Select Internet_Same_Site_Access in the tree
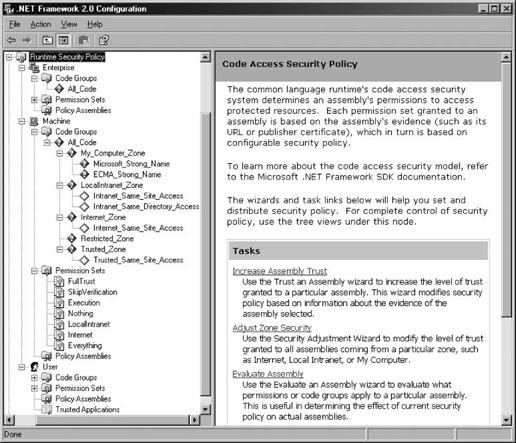The width and height of the screenshot is (516, 443). tap(138, 228)
